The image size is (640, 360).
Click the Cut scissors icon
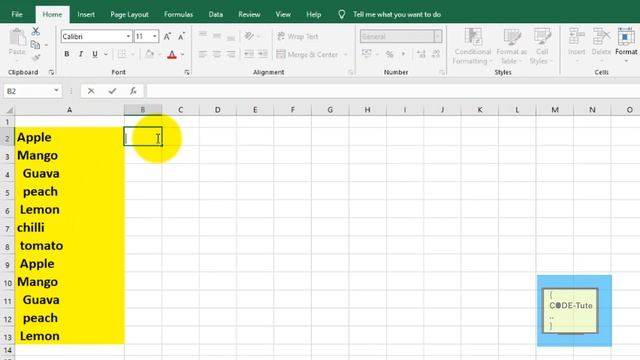click(x=36, y=31)
